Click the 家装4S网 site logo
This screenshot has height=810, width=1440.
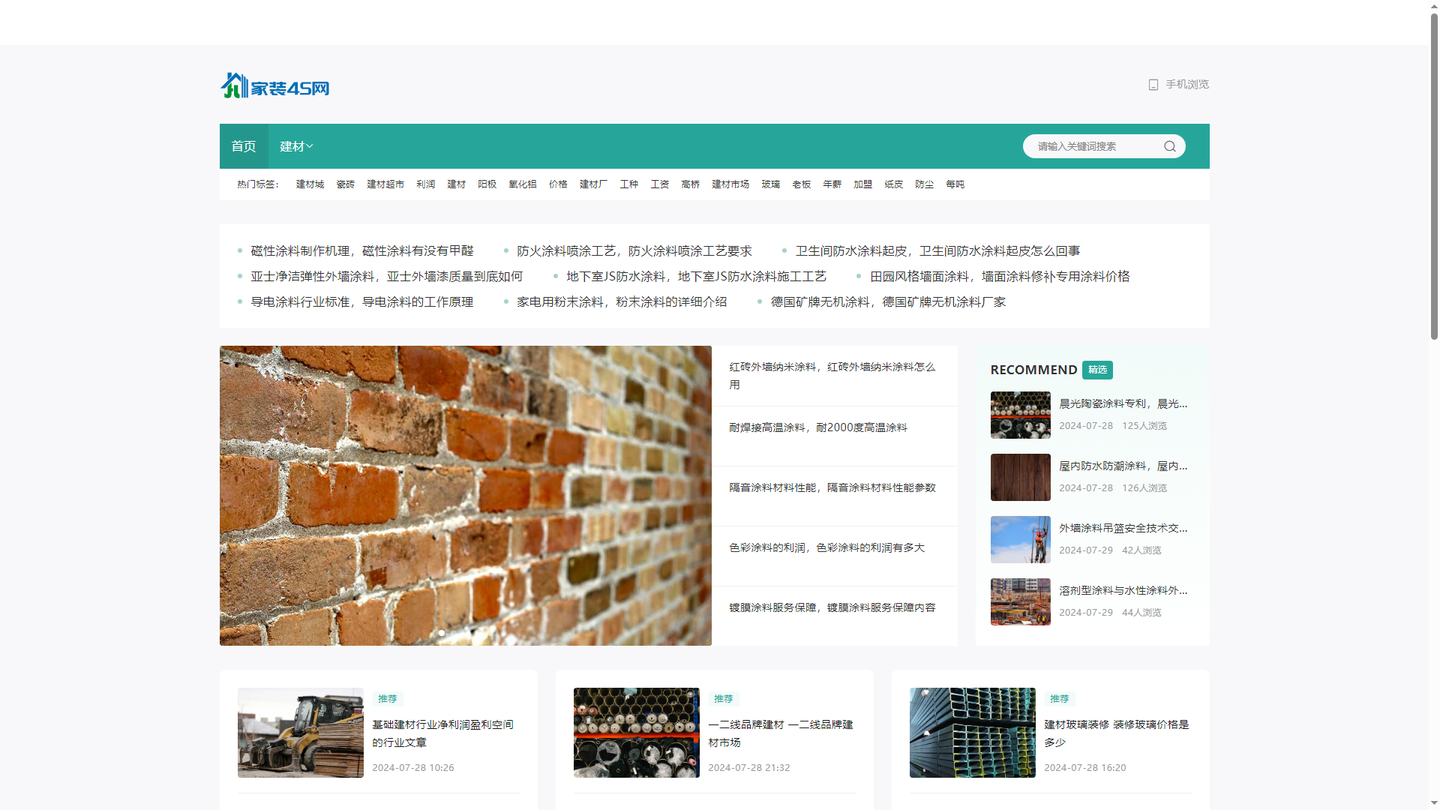(275, 86)
